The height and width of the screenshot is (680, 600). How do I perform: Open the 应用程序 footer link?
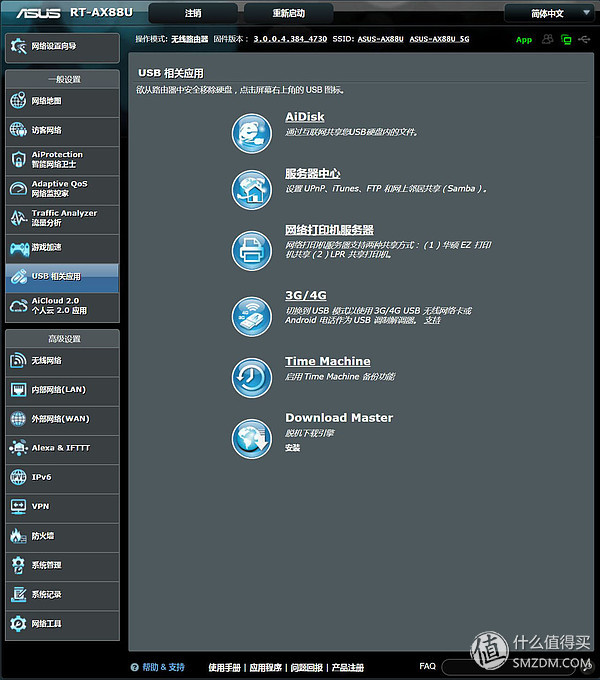(x=265, y=667)
